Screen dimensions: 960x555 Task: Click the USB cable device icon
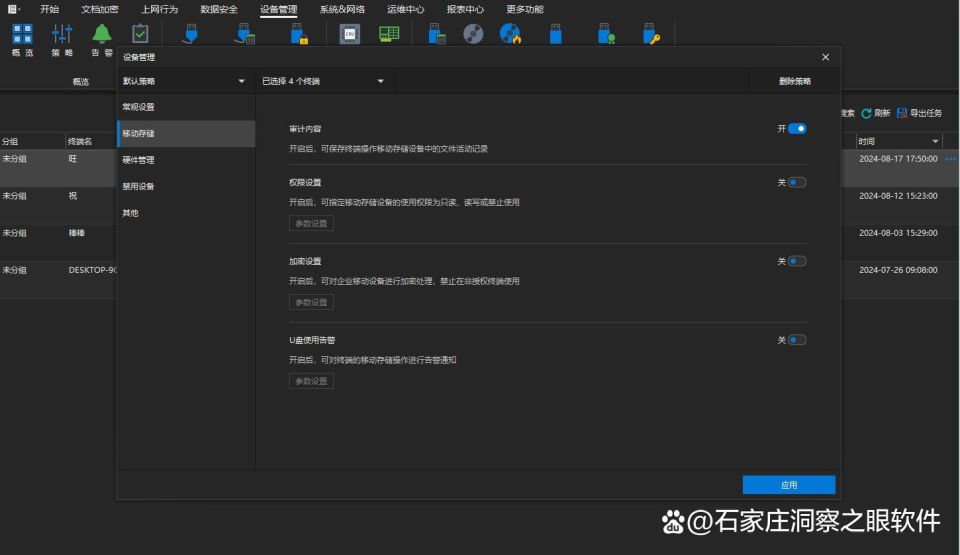click(x=190, y=34)
